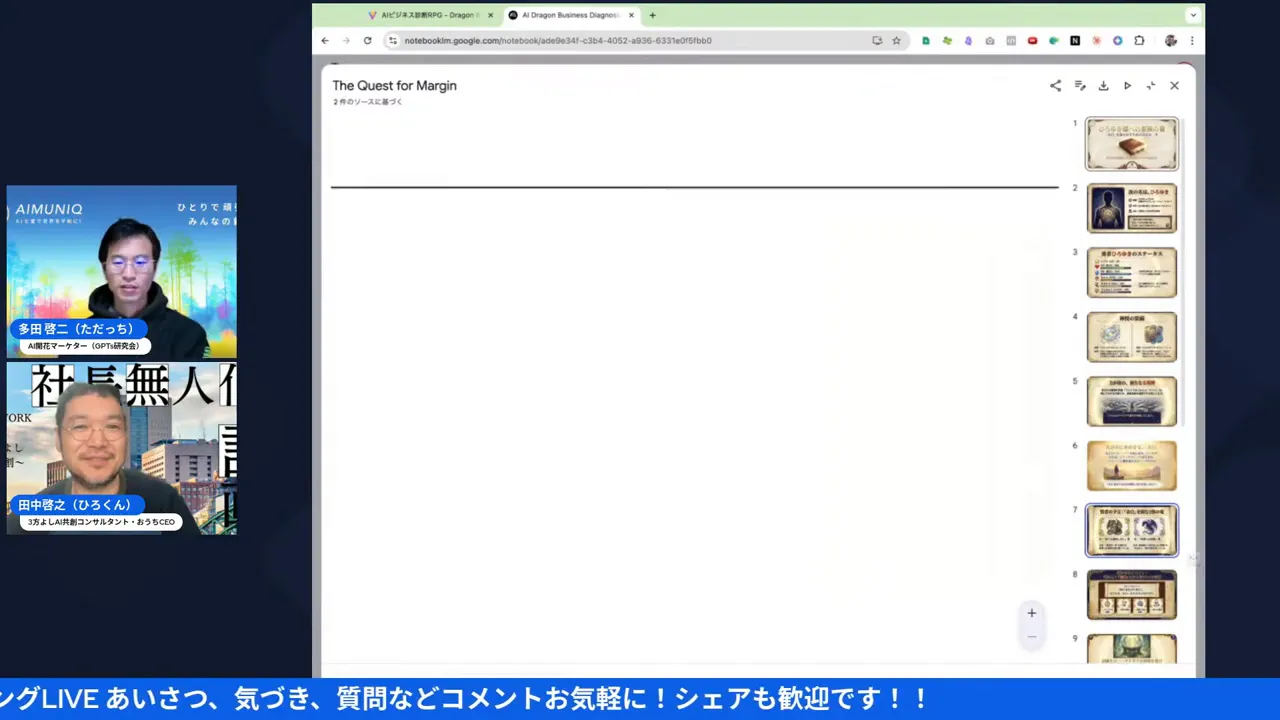Open the browser extensions puzzle-piece menu

pos(1139,40)
